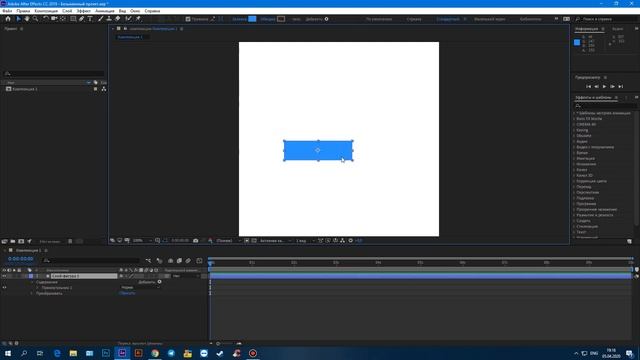Click the Home icon in the toolbar
640x360 pixels.
[8, 19]
